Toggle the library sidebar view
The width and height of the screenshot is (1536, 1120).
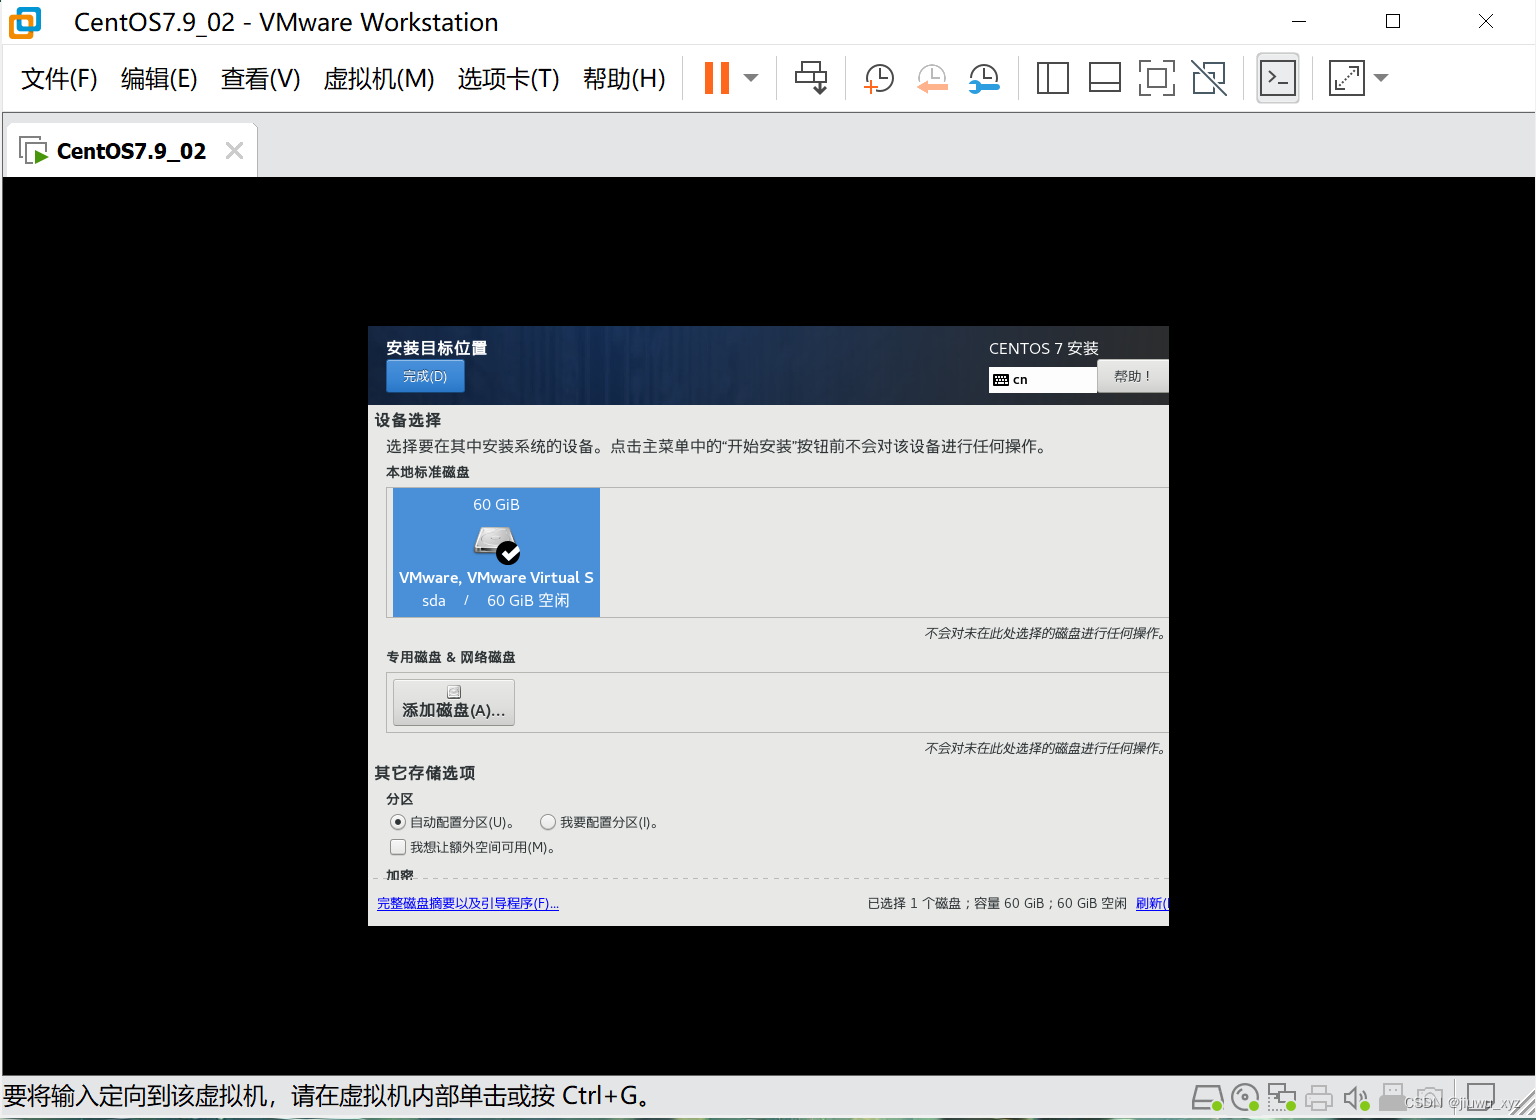[x=1053, y=78]
